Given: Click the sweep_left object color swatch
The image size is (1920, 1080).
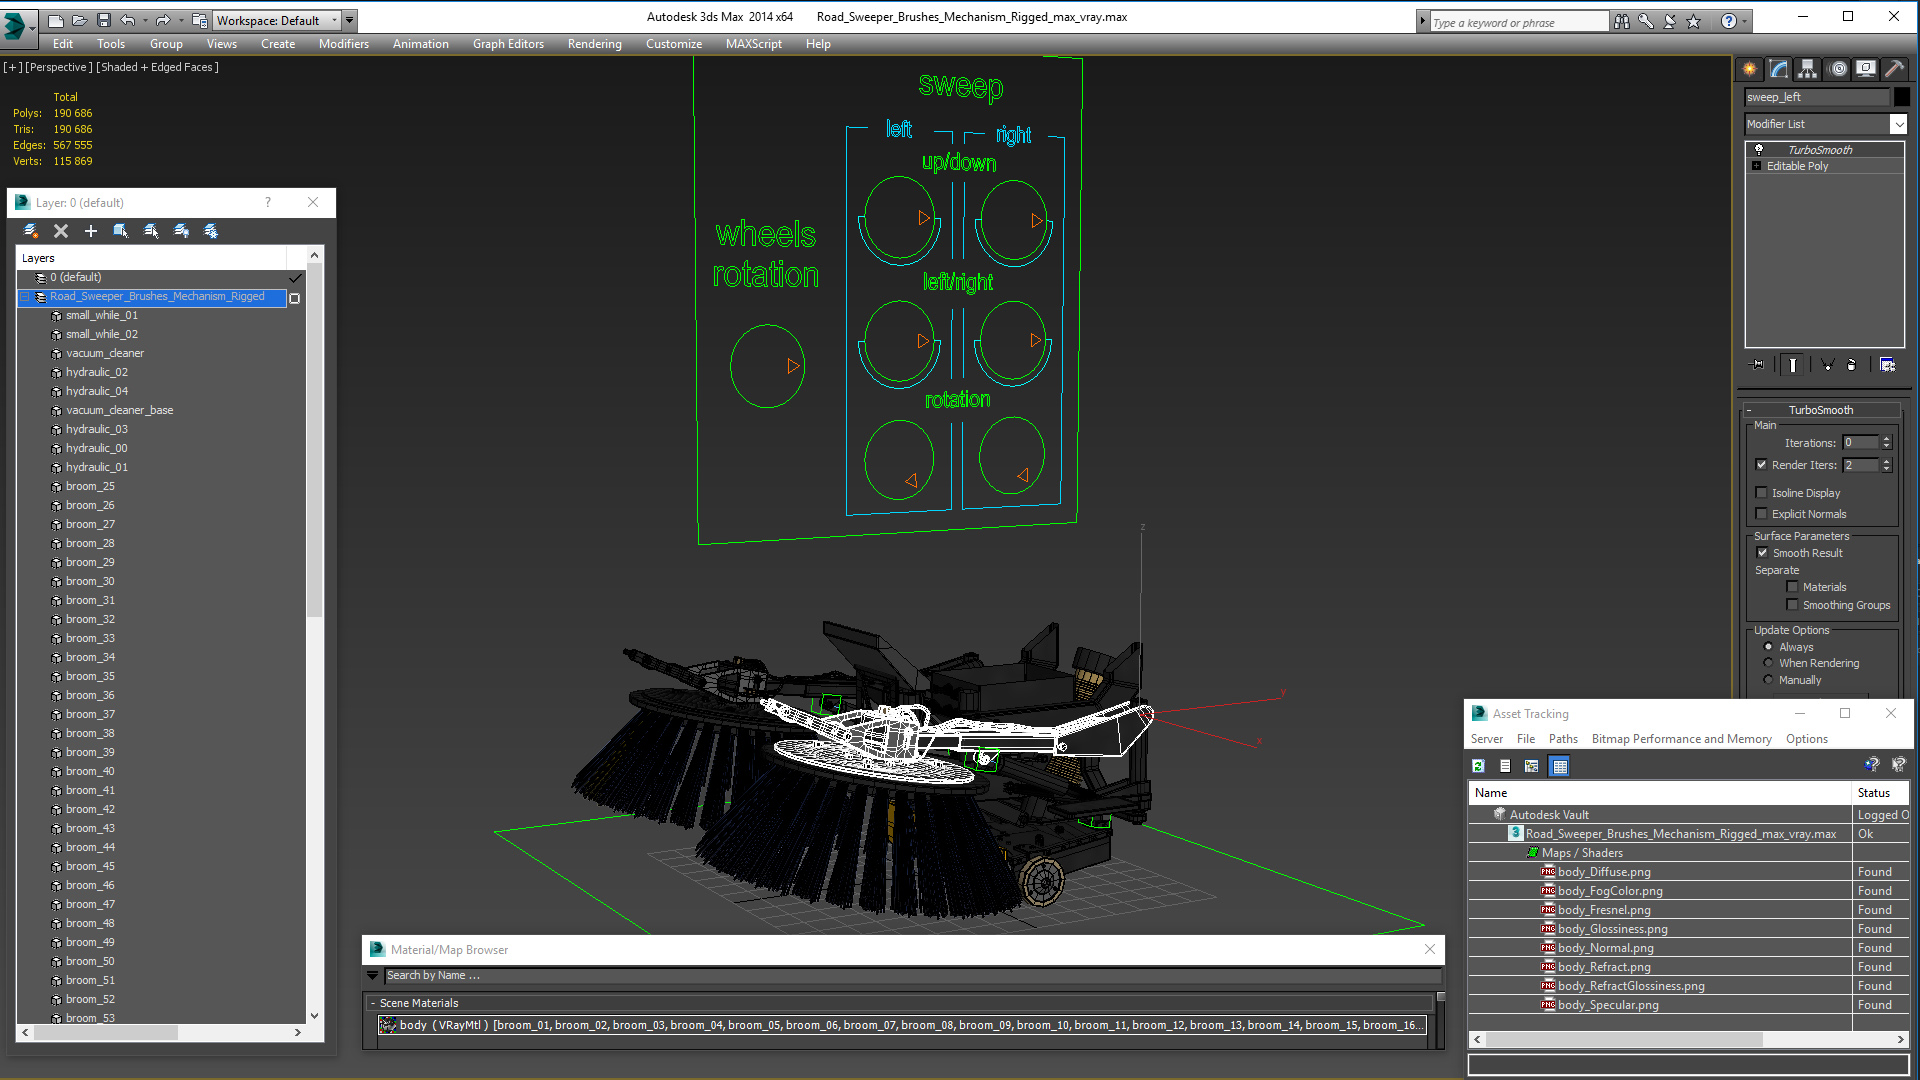Looking at the screenshot, I should [1902, 97].
